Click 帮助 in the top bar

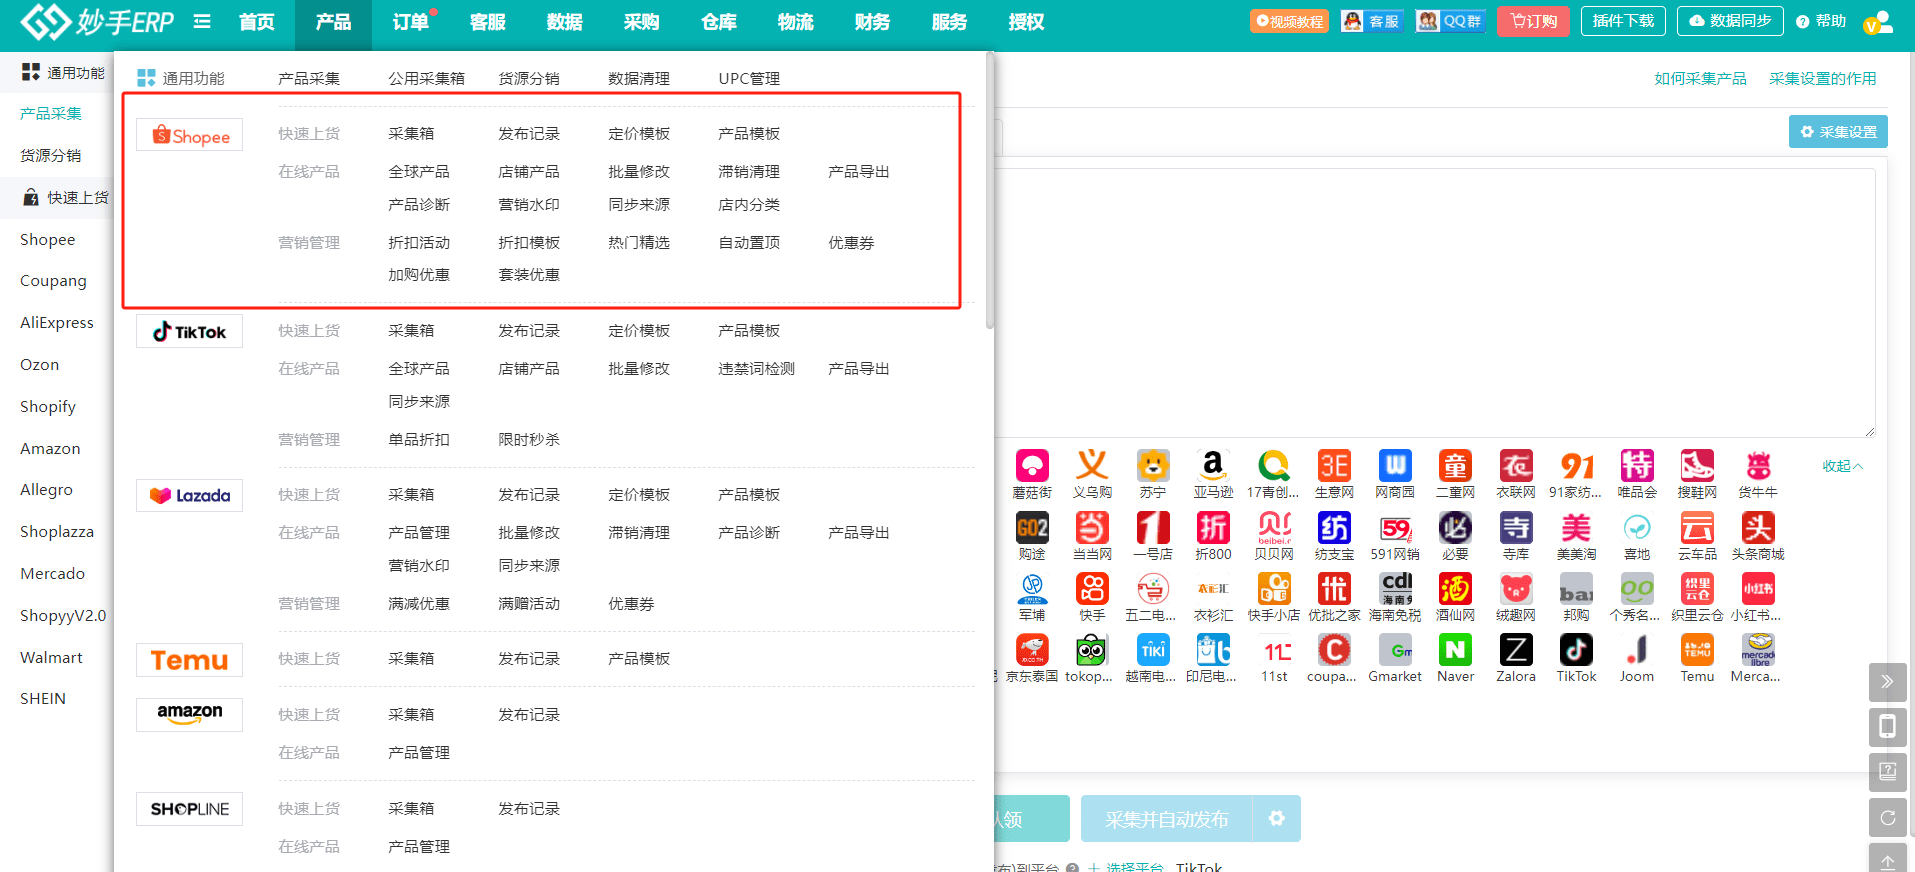coord(1821,21)
